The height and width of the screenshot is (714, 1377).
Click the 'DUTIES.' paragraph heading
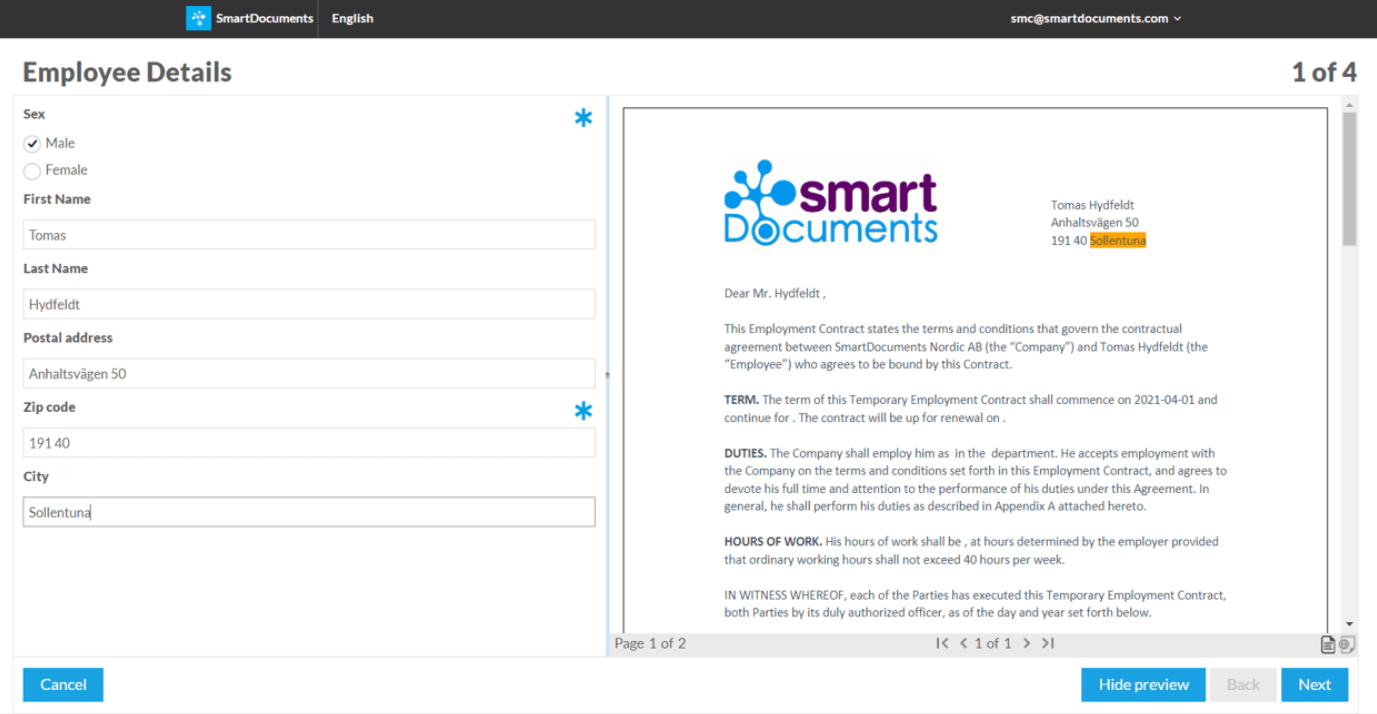point(745,454)
